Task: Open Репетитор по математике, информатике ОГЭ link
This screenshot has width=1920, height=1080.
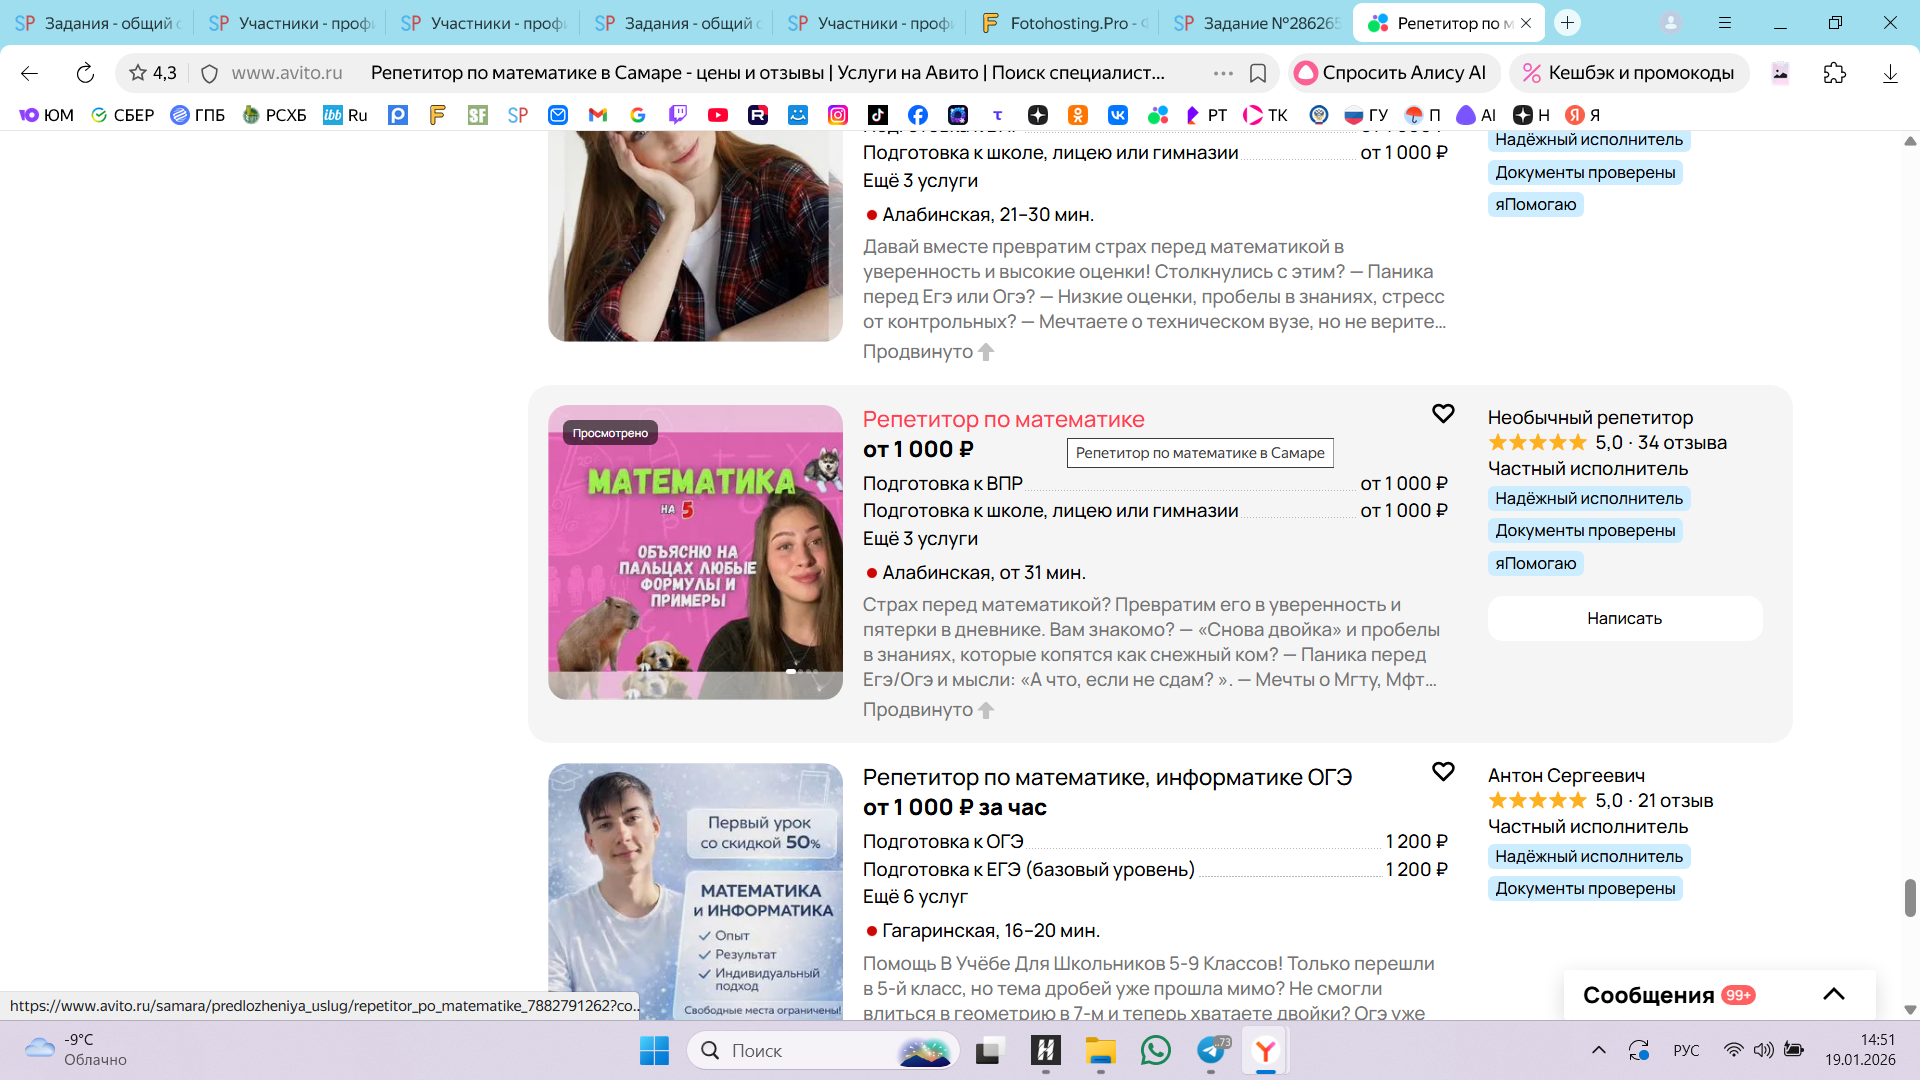Action: 1107,777
